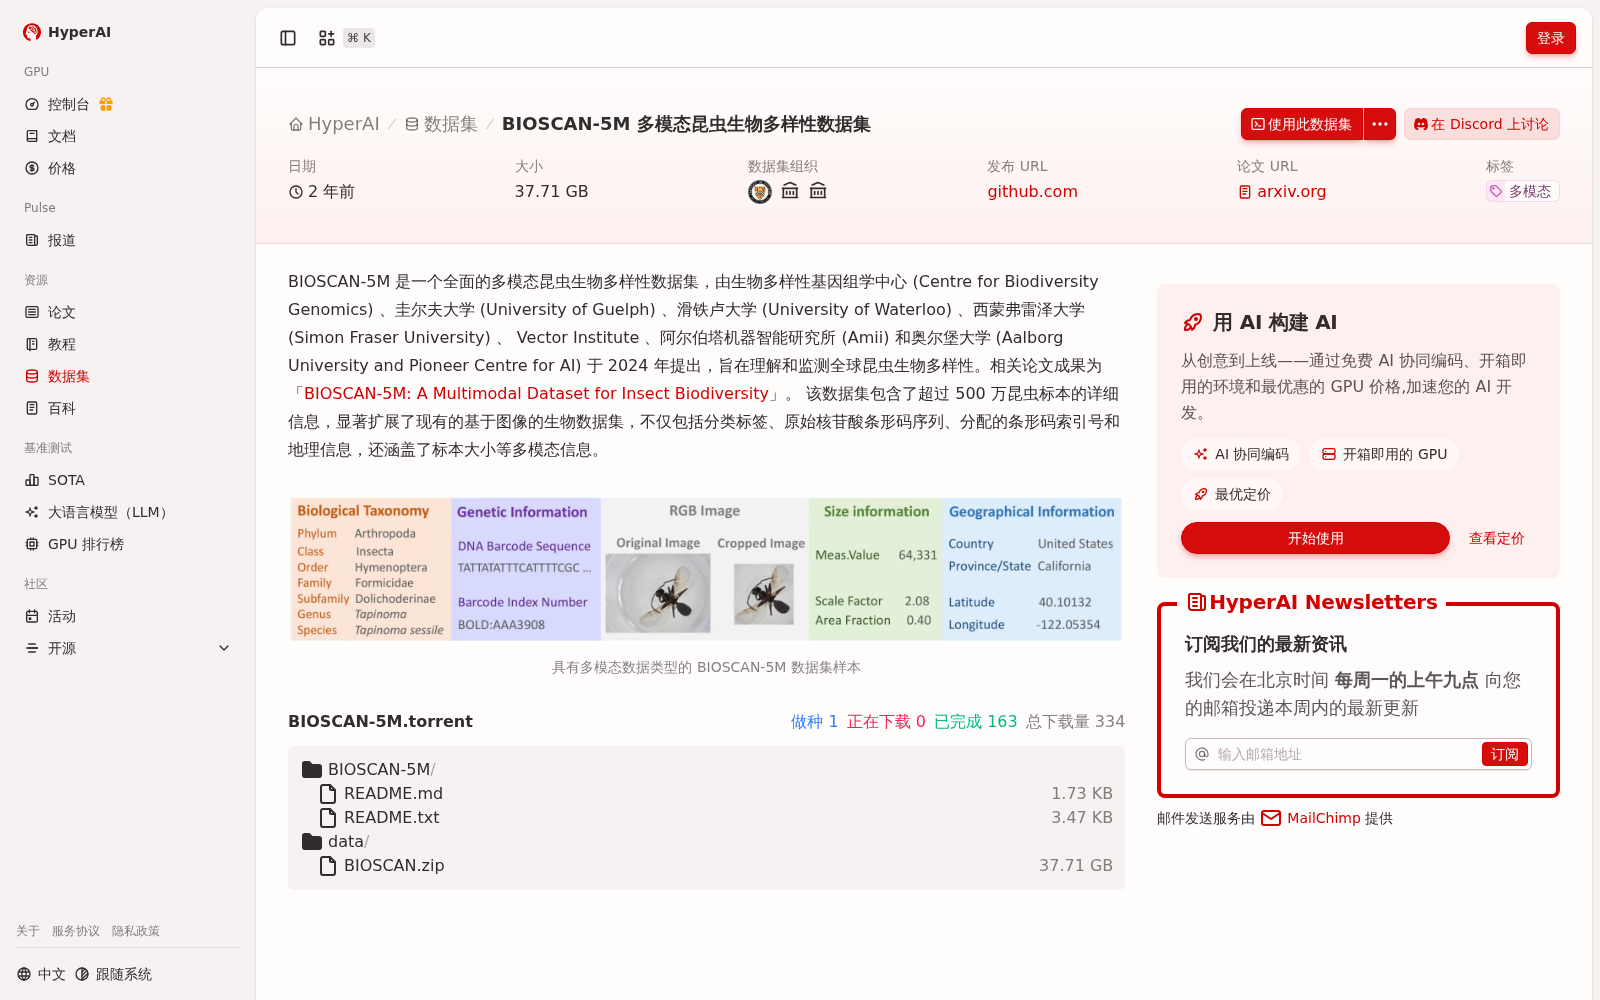
Task: Click the 订阅 subscribe button
Action: click(1504, 754)
